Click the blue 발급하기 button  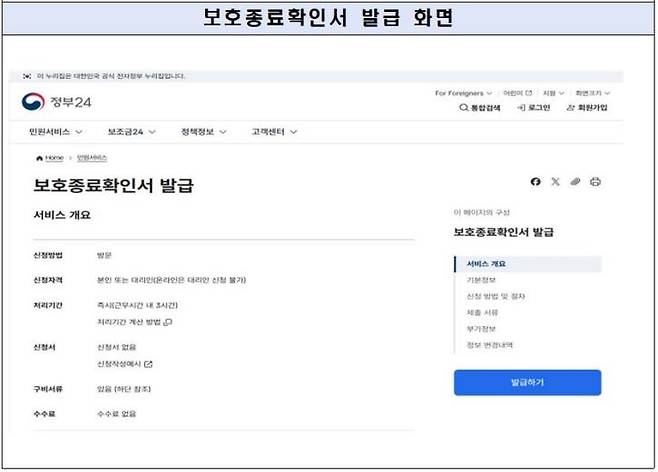[x=527, y=383]
